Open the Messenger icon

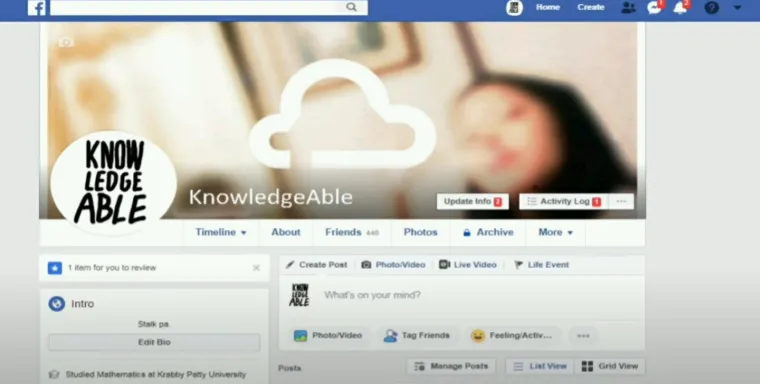click(654, 7)
